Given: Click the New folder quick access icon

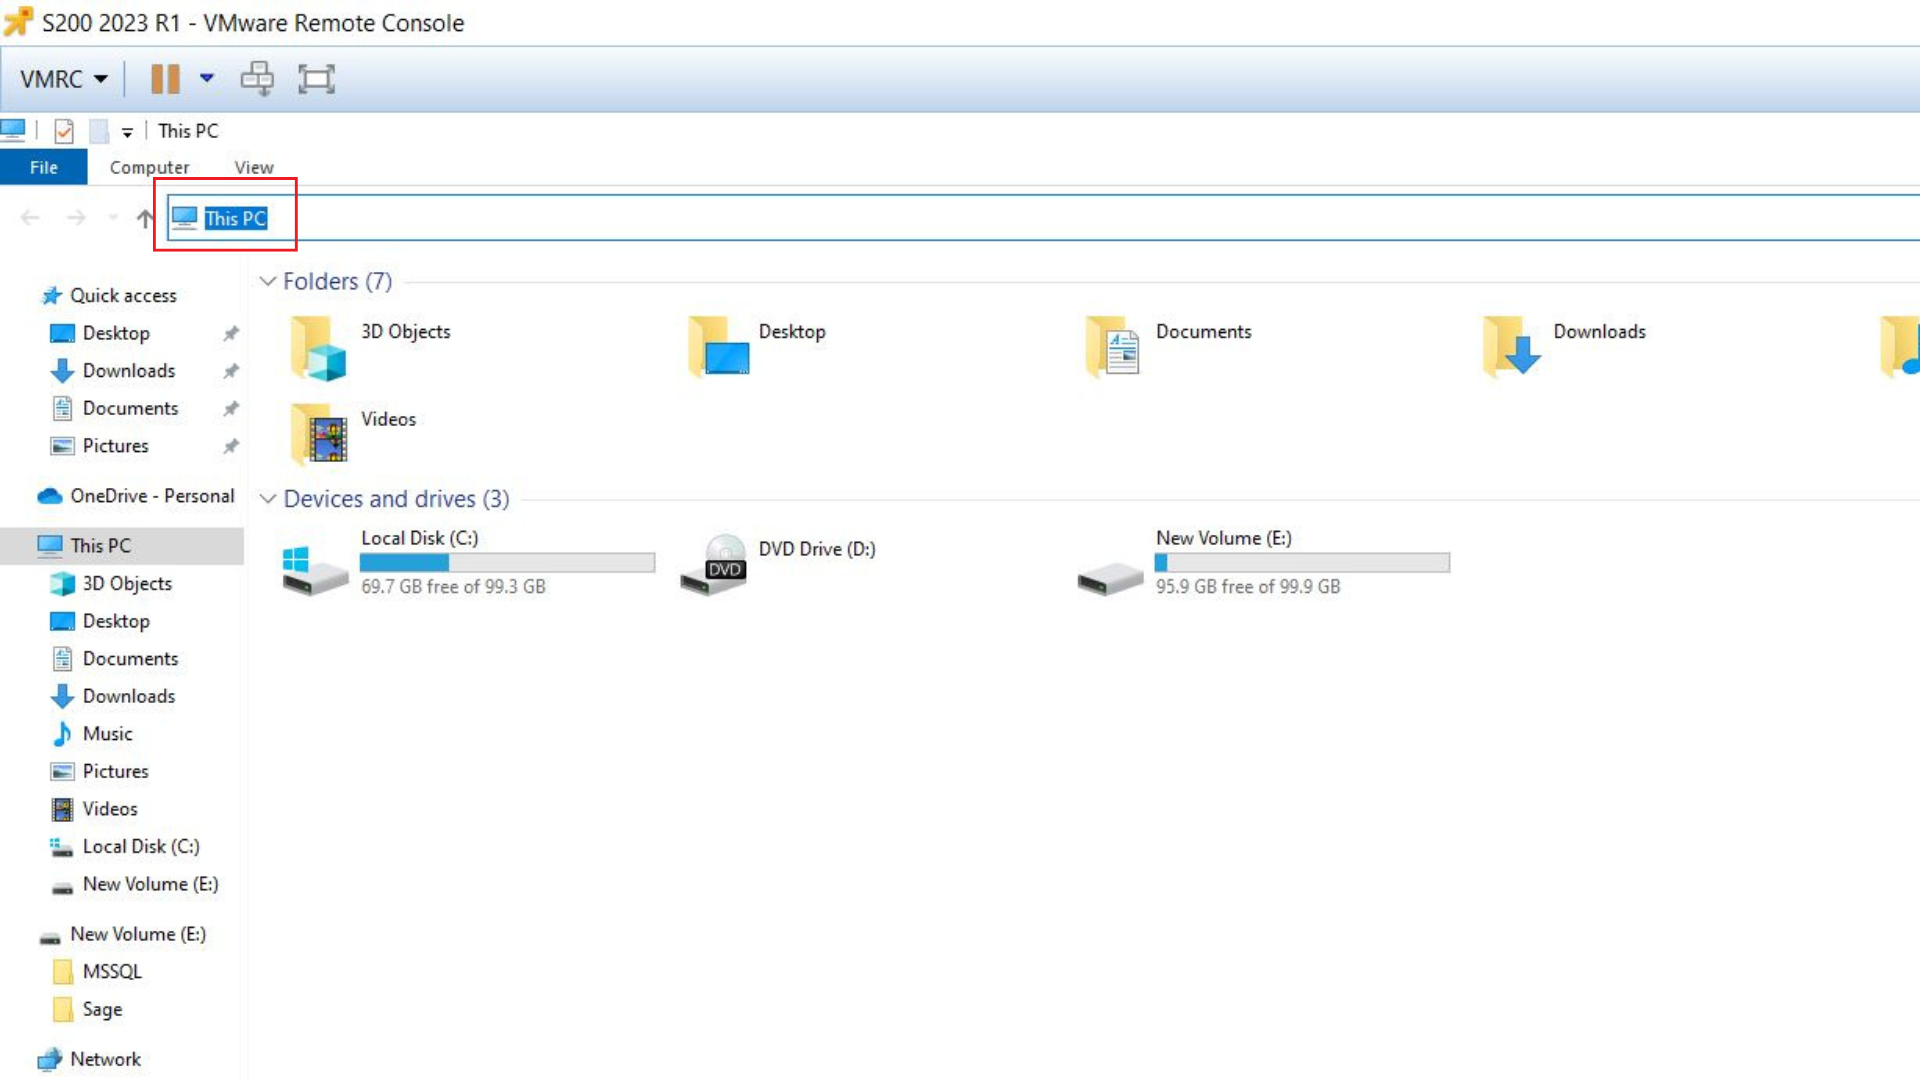Looking at the screenshot, I should [99, 131].
